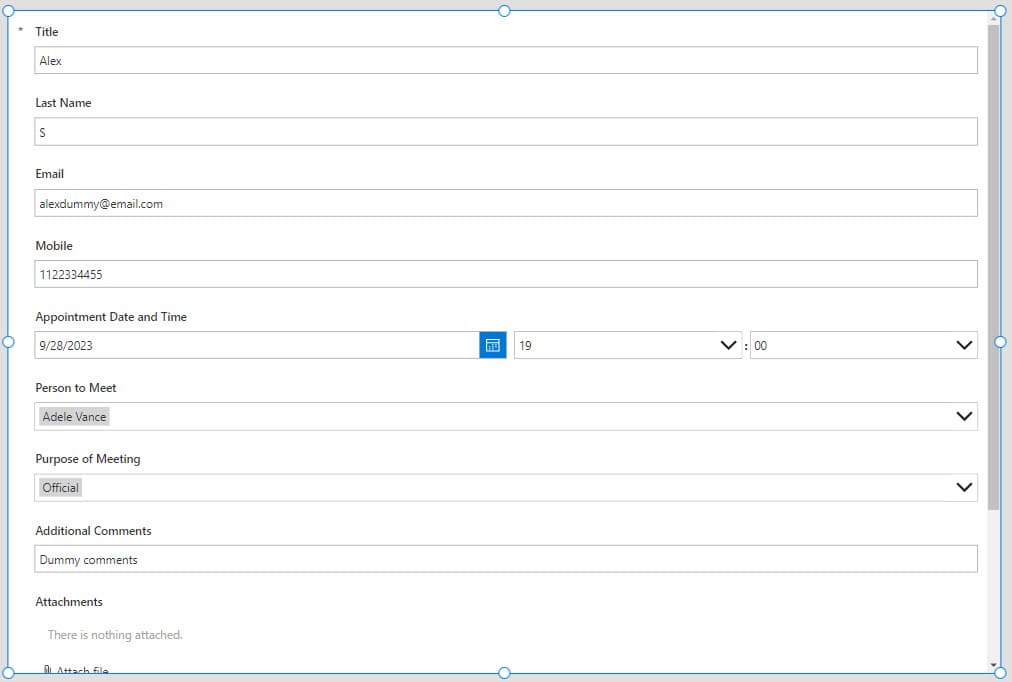The width and height of the screenshot is (1012, 682).
Task: Select the Adele Vance chip
Action: [x=74, y=416]
